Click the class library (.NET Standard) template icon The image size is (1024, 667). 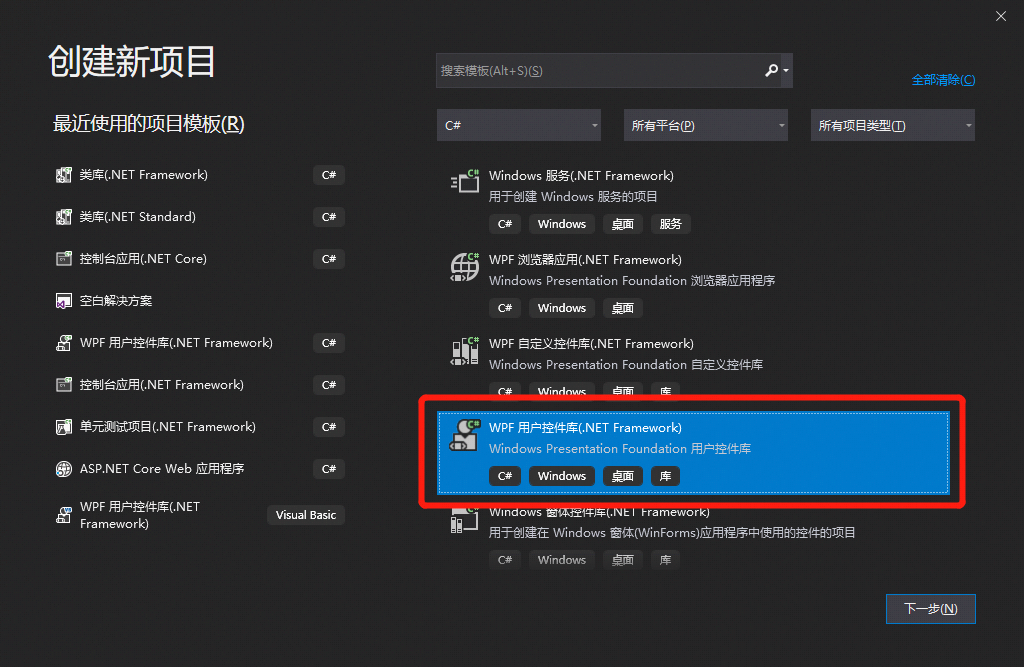pos(63,217)
